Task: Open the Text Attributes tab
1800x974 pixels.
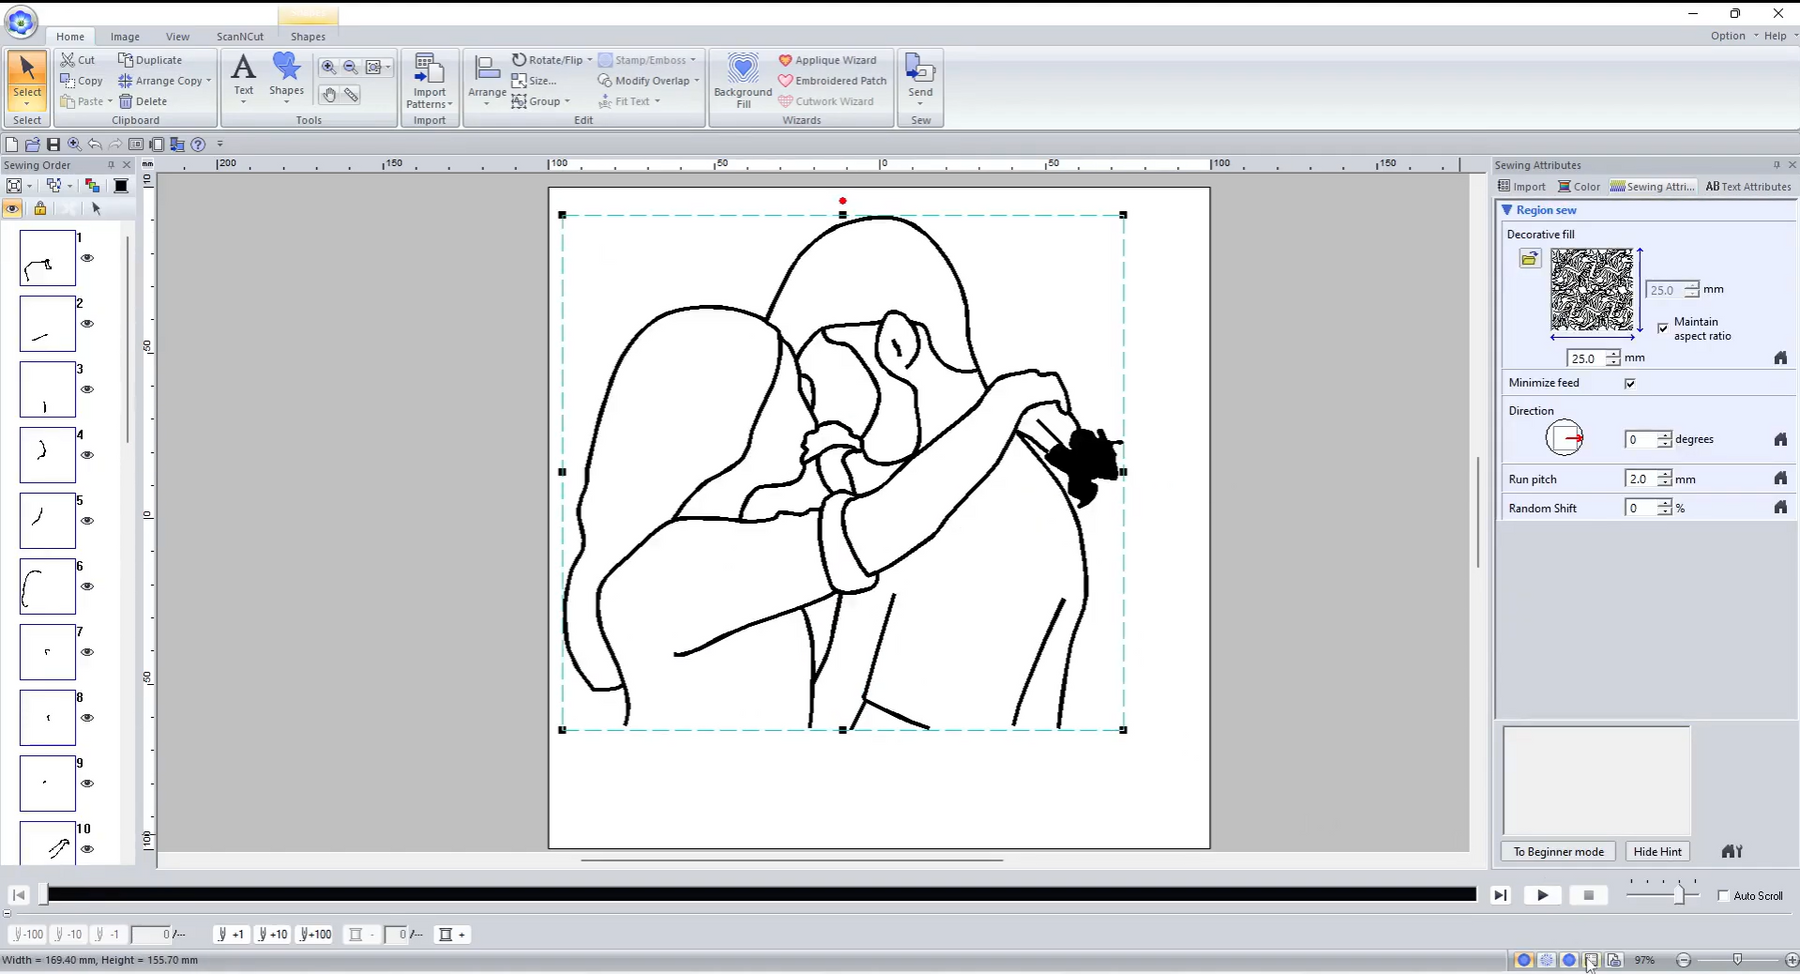Action: [1748, 187]
